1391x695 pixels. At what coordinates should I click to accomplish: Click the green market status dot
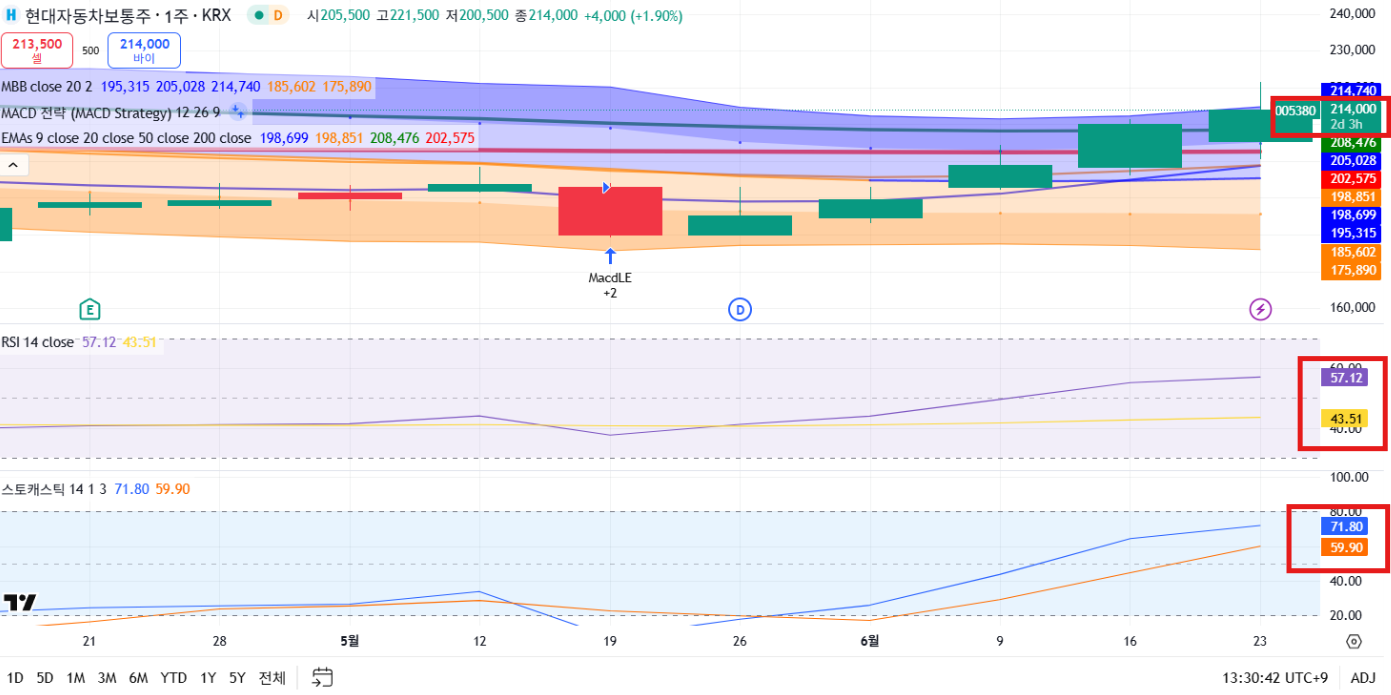click(258, 16)
